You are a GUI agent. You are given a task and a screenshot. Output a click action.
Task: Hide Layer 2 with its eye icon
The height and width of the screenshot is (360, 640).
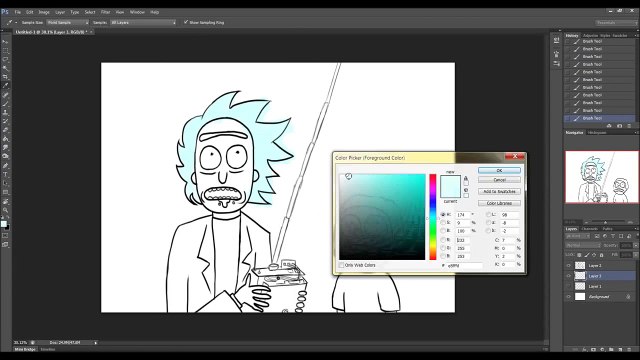click(569, 265)
